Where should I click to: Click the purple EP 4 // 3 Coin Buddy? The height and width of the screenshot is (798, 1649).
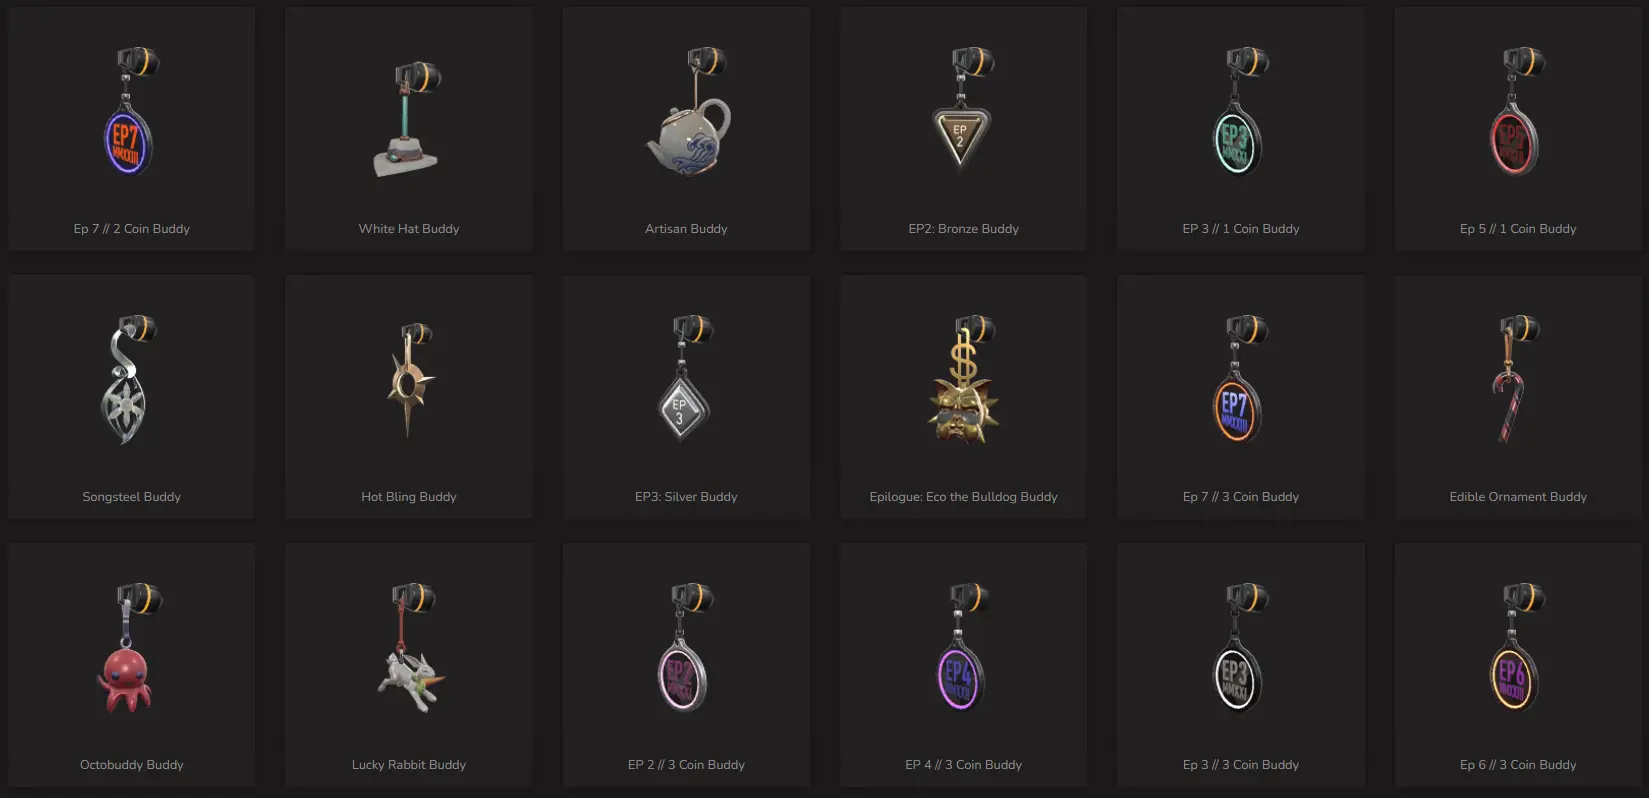click(x=963, y=664)
